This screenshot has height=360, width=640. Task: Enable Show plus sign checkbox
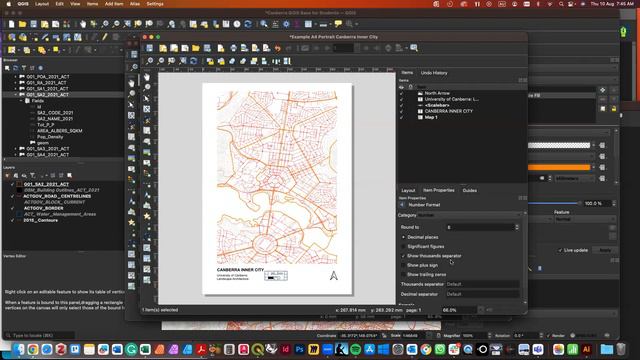point(403,265)
